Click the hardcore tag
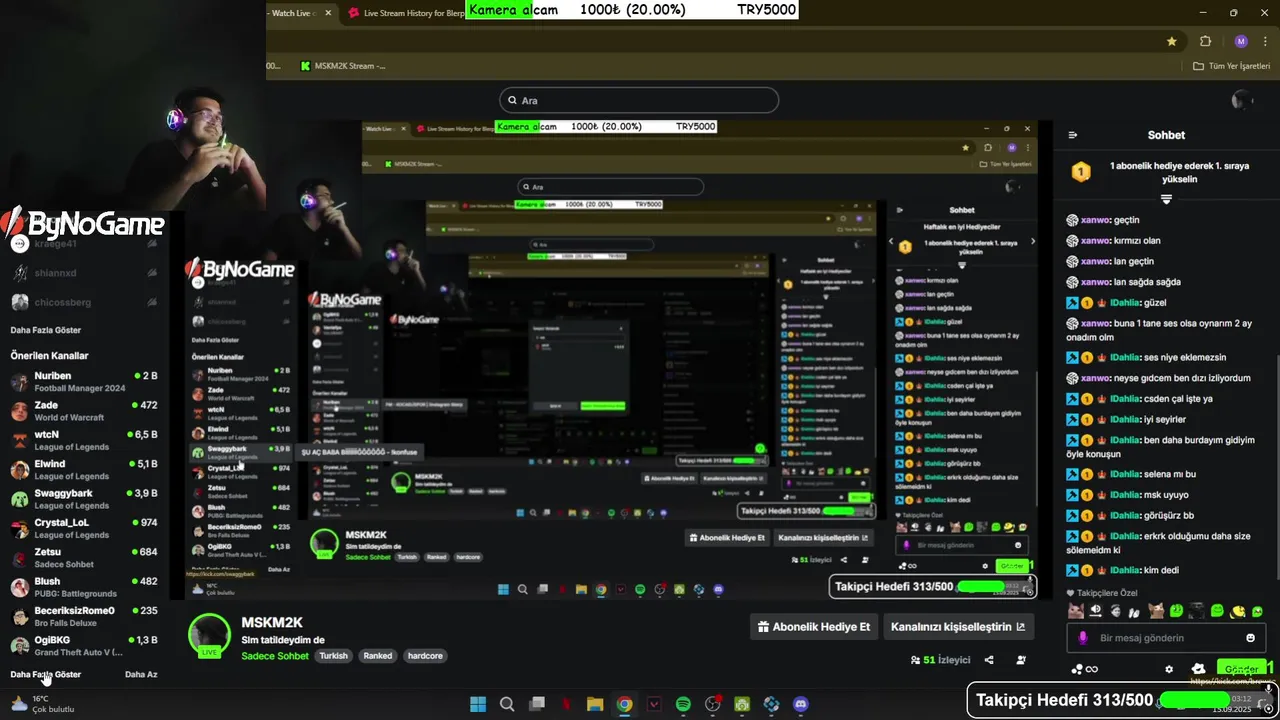This screenshot has width=1280, height=720. [425, 656]
